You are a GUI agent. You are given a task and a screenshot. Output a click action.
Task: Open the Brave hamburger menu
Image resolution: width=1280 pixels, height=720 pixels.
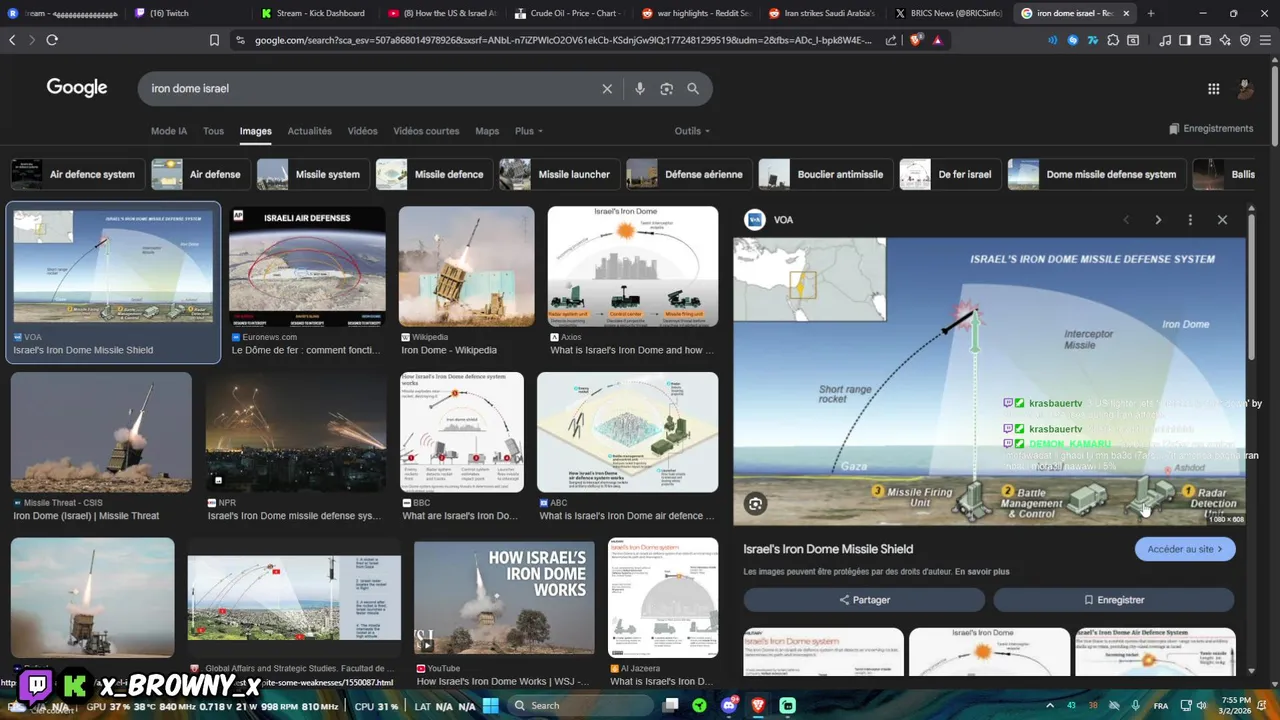1265,40
